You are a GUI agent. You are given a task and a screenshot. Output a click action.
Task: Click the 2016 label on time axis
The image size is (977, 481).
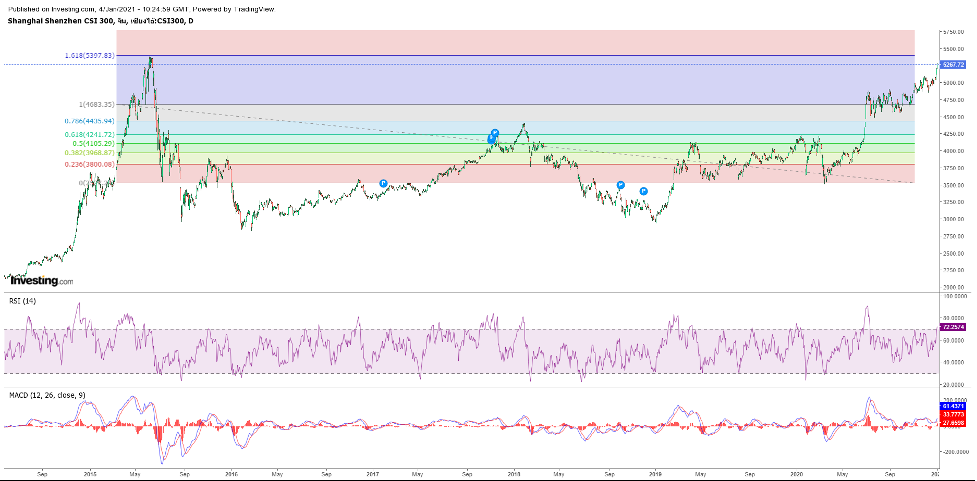pos(230,473)
